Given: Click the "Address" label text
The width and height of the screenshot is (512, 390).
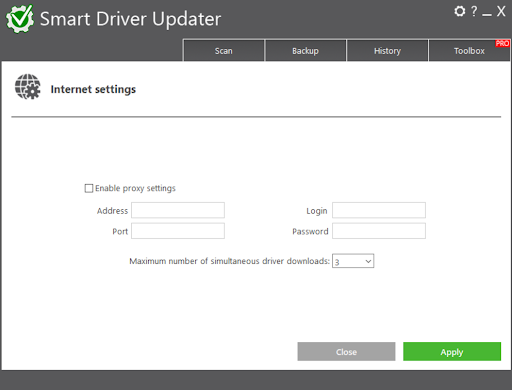Looking at the screenshot, I should (x=112, y=211).
